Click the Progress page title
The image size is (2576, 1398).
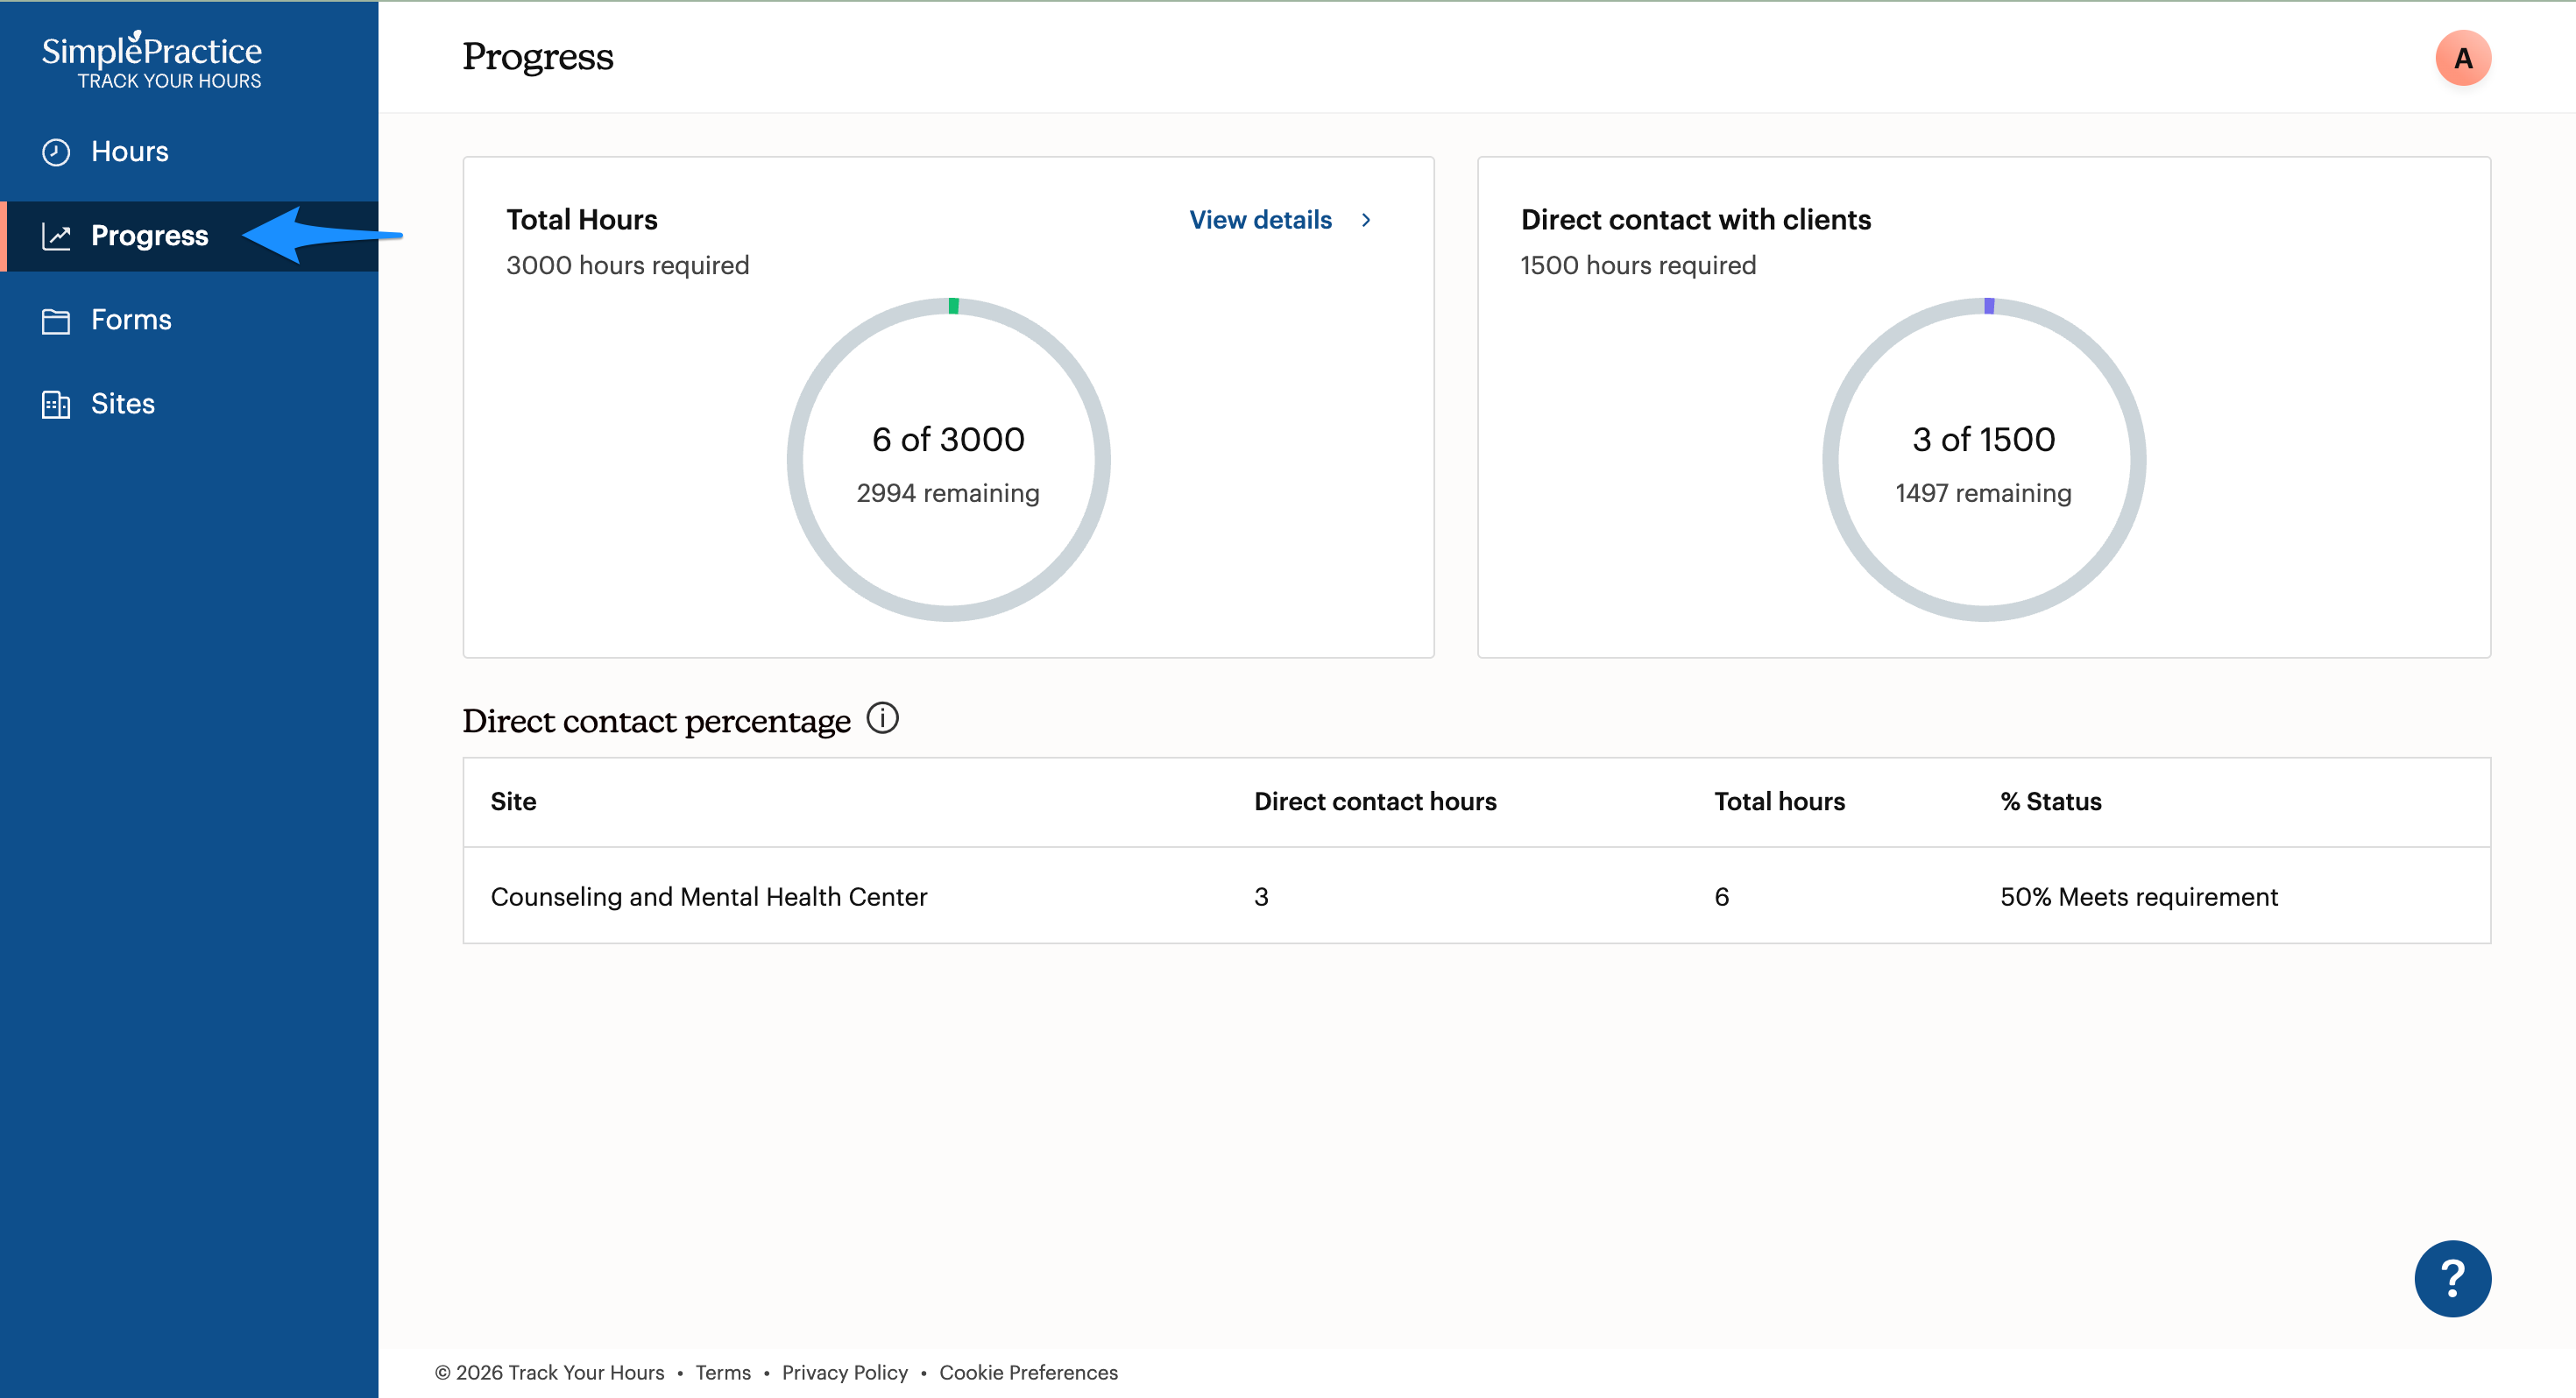coord(538,57)
